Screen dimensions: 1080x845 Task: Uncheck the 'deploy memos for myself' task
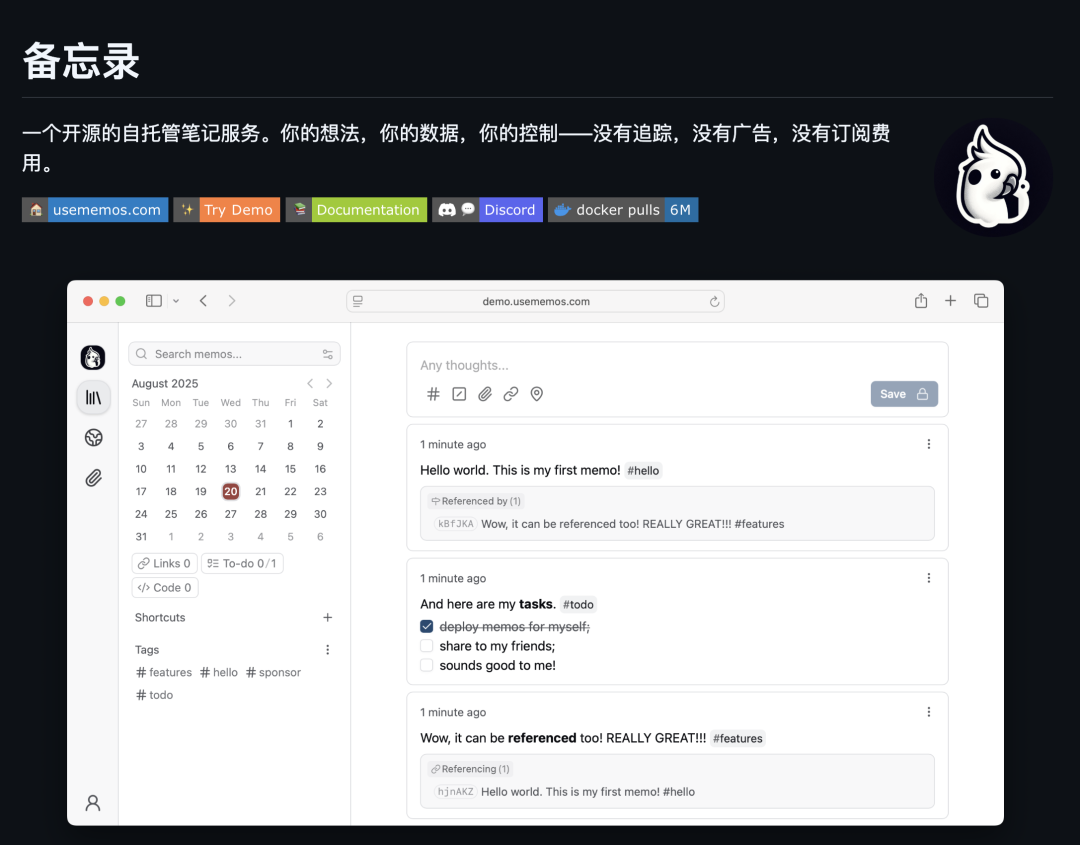coord(427,625)
